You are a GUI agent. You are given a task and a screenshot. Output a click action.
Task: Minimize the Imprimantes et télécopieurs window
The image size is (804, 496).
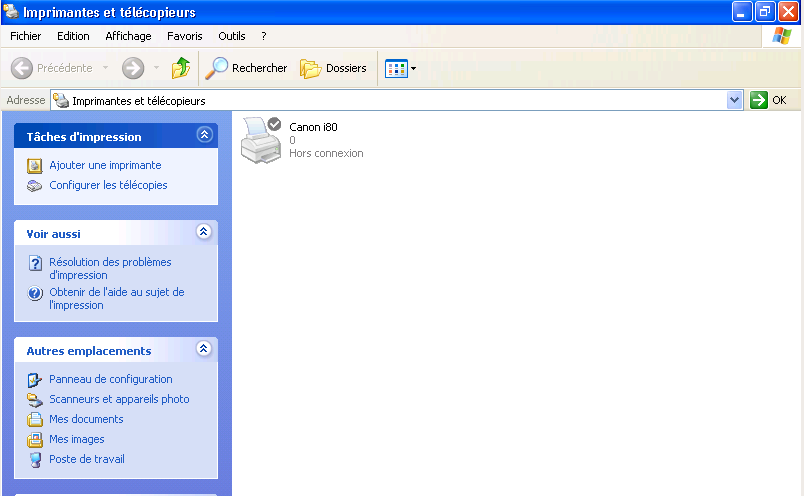[x=742, y=12]
